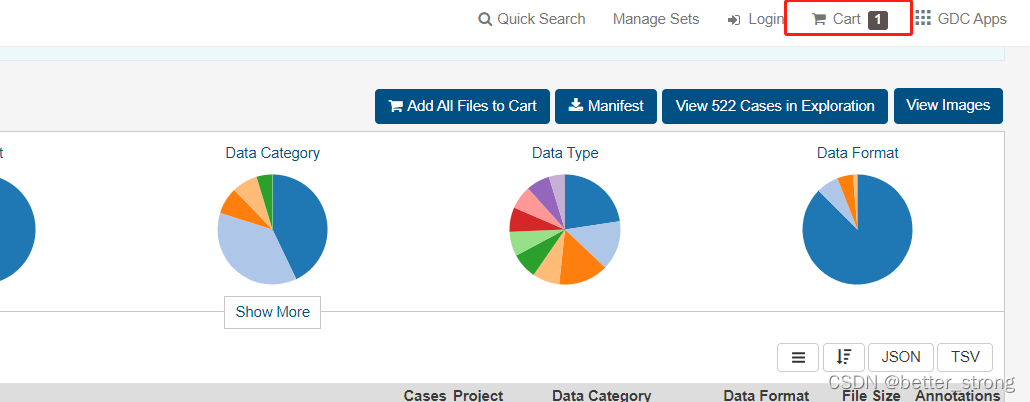Click the login arrow icon
1030x402 pixels.
[734, 20]
